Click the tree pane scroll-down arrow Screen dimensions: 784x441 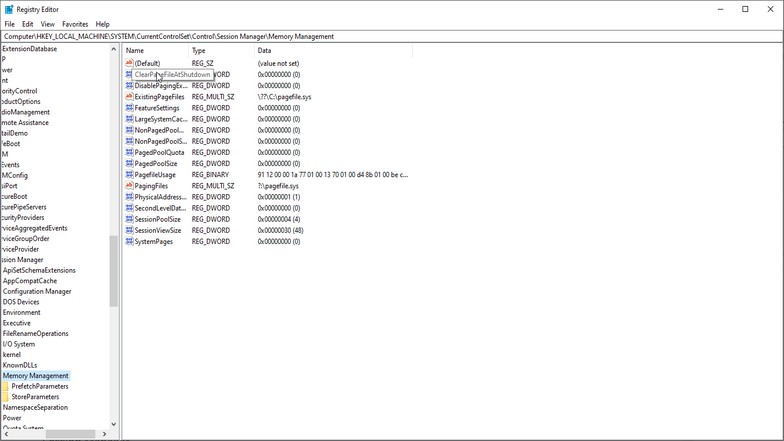pos(114,424)
